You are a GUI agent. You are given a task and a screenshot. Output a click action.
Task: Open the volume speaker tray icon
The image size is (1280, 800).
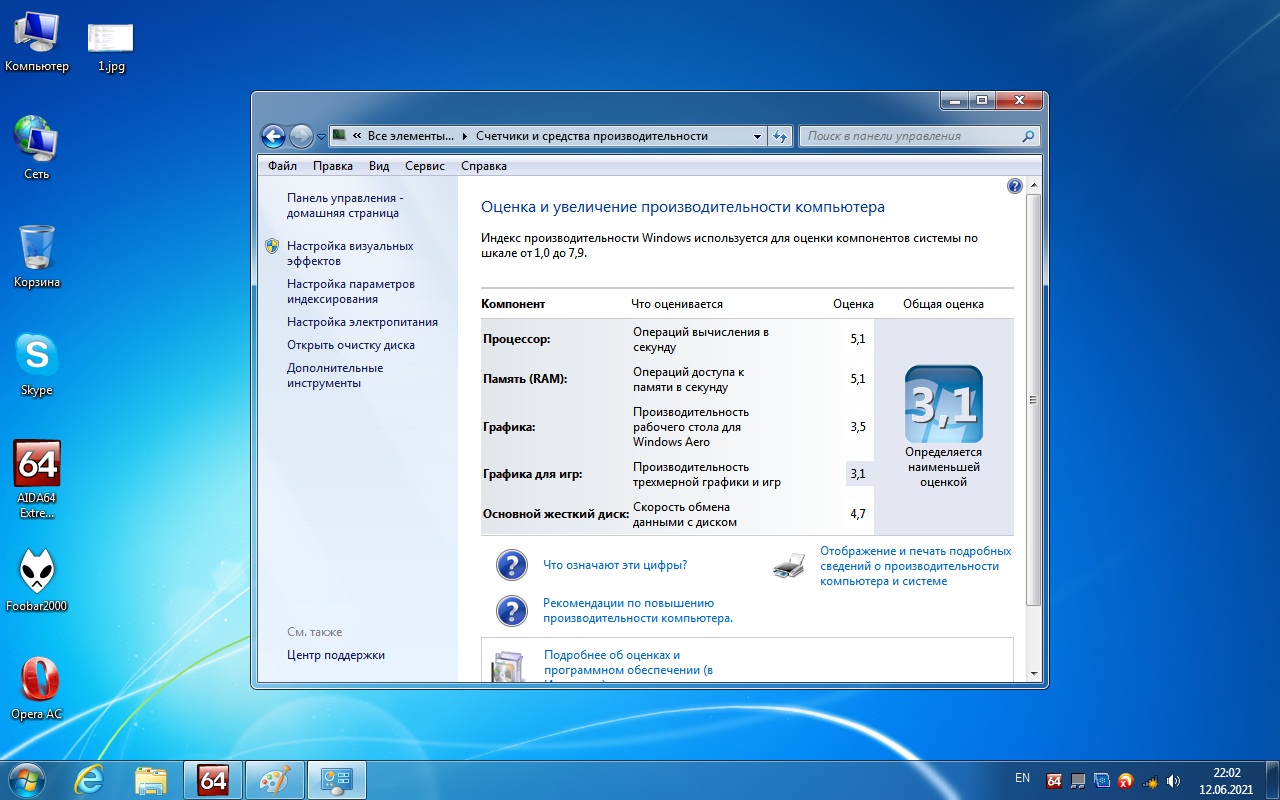(1173, 780)
